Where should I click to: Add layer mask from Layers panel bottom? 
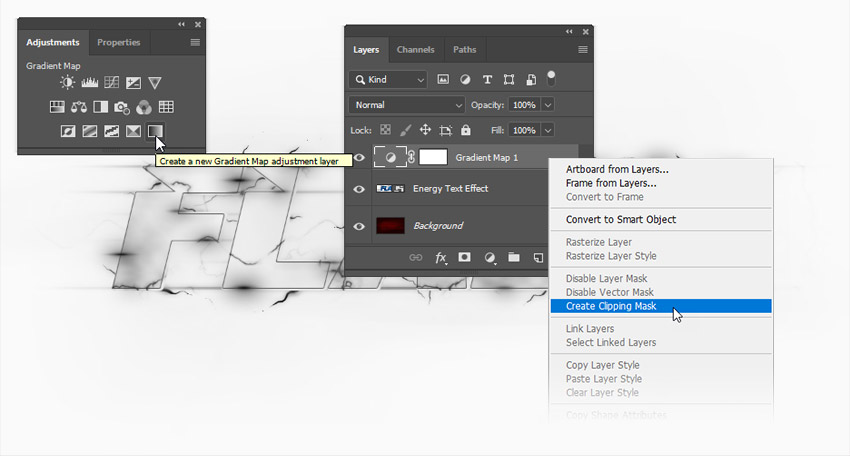(x=465, y=257)
